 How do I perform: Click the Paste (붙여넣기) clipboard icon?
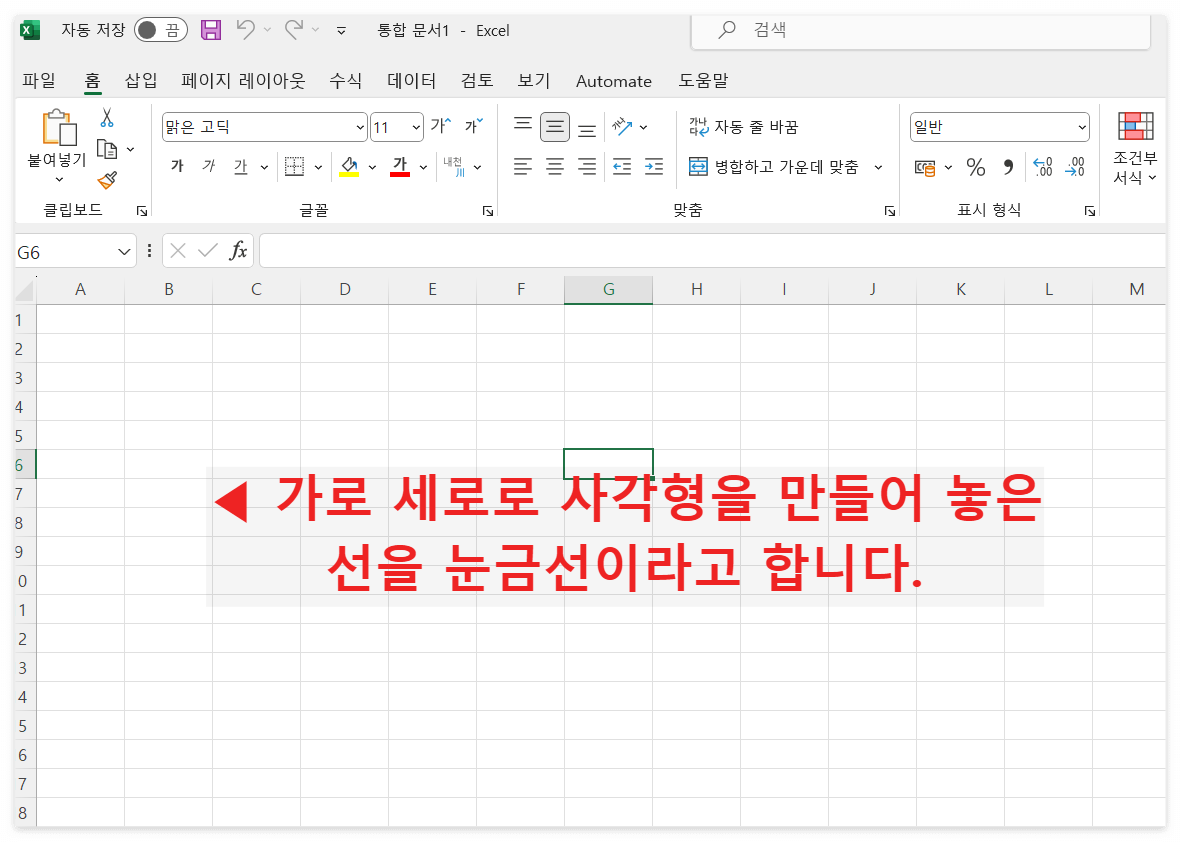[x=60, y=127]
